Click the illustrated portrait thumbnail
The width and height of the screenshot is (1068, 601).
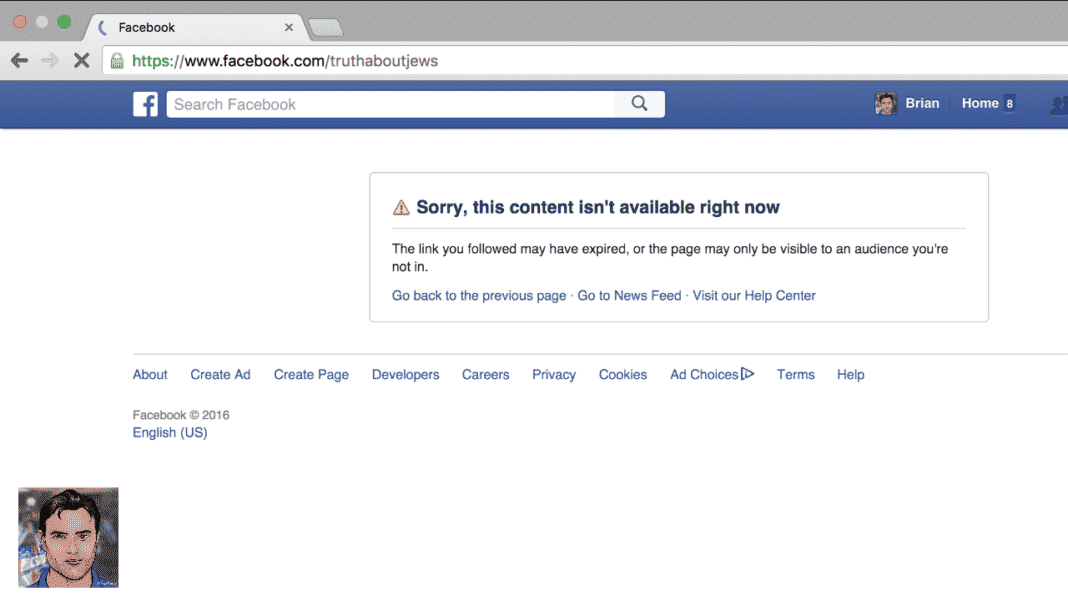68,538
